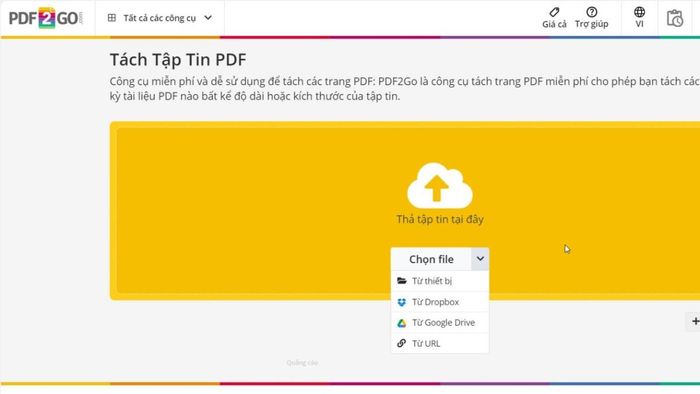Click the Chọn file button
The image size is (700, 394).
tap(431, 259)
